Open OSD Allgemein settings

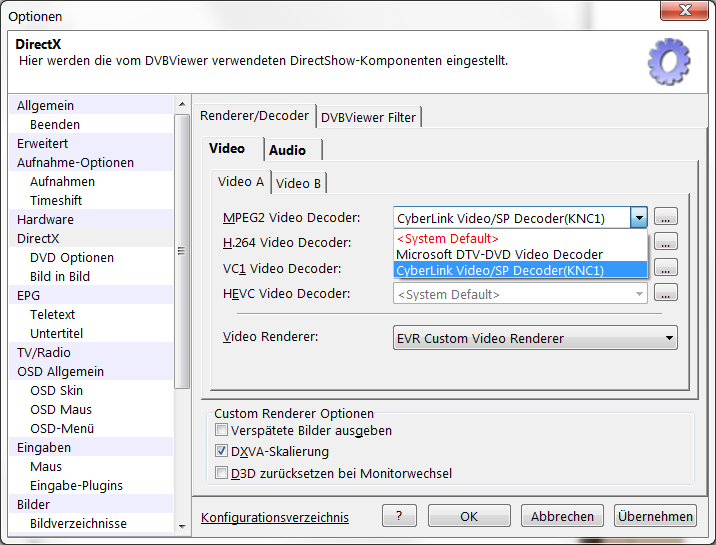91,372
